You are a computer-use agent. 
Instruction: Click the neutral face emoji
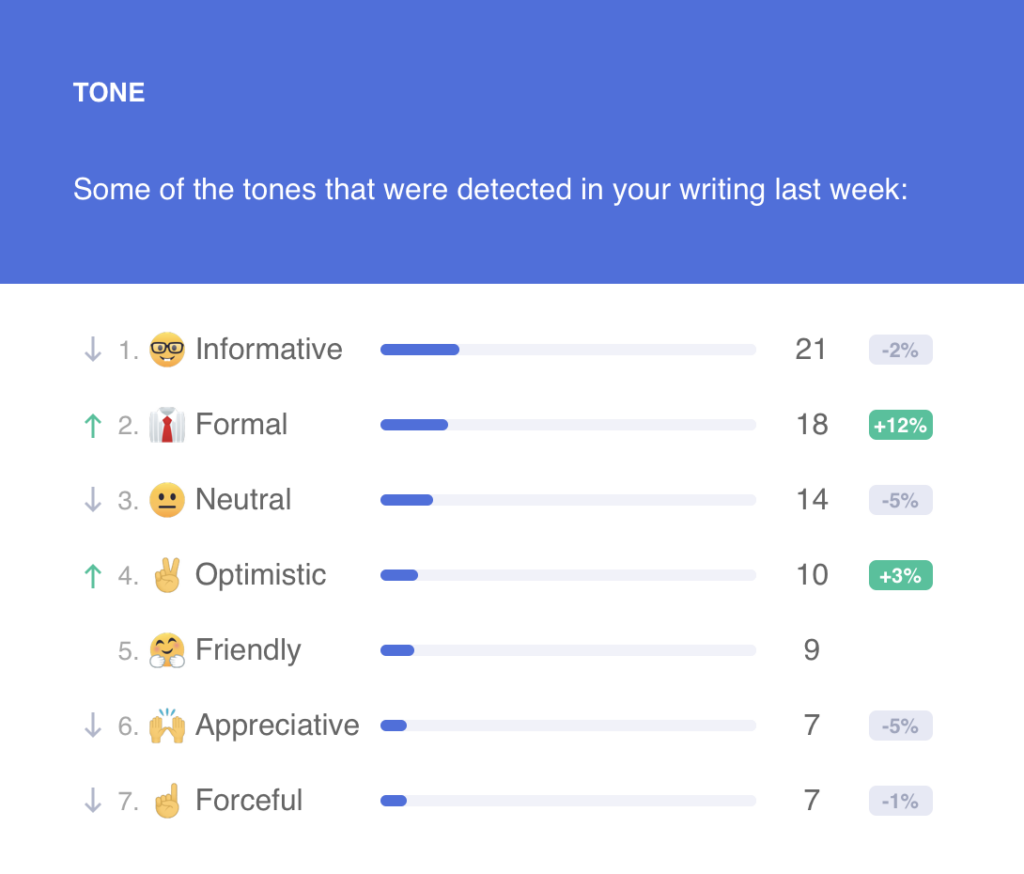[x=167, y=500]
